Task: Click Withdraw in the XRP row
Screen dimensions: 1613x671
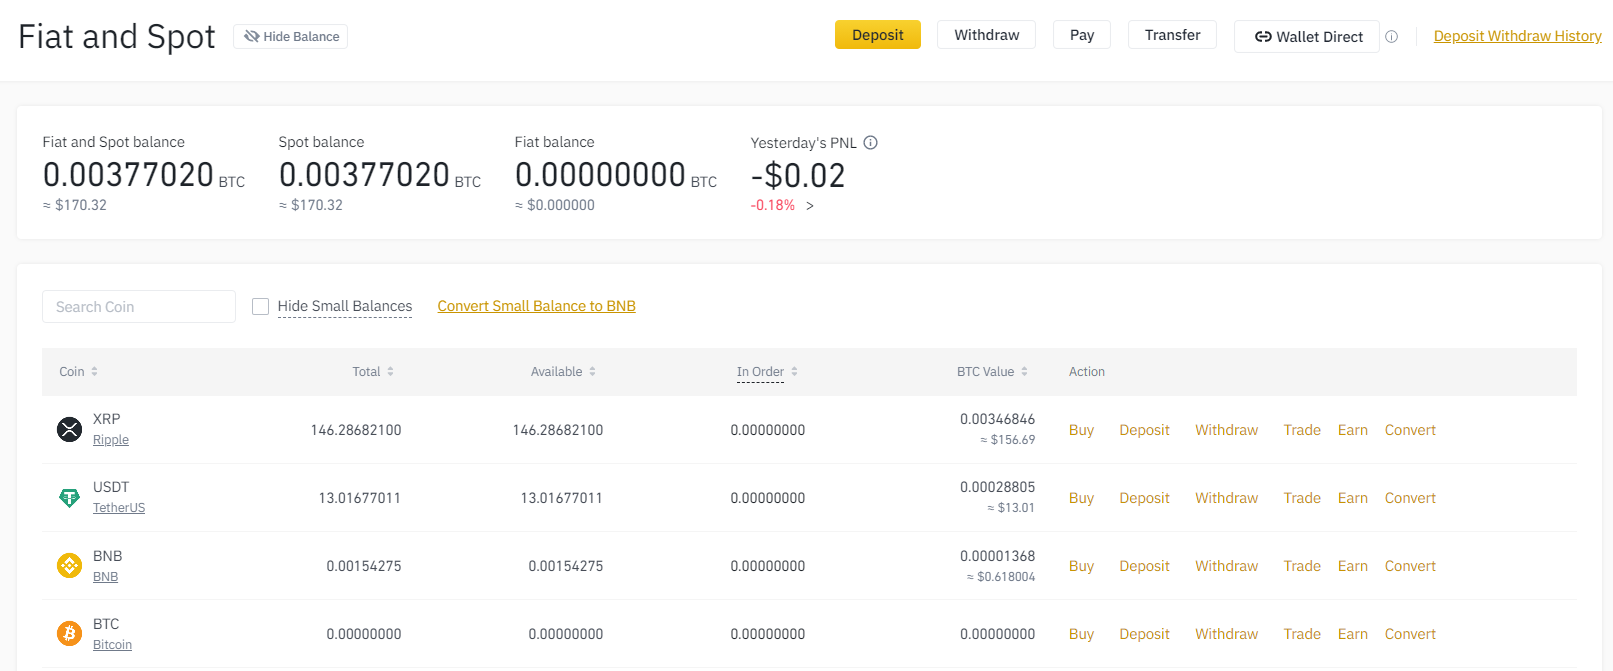Action: click(x=1226, y=430)
